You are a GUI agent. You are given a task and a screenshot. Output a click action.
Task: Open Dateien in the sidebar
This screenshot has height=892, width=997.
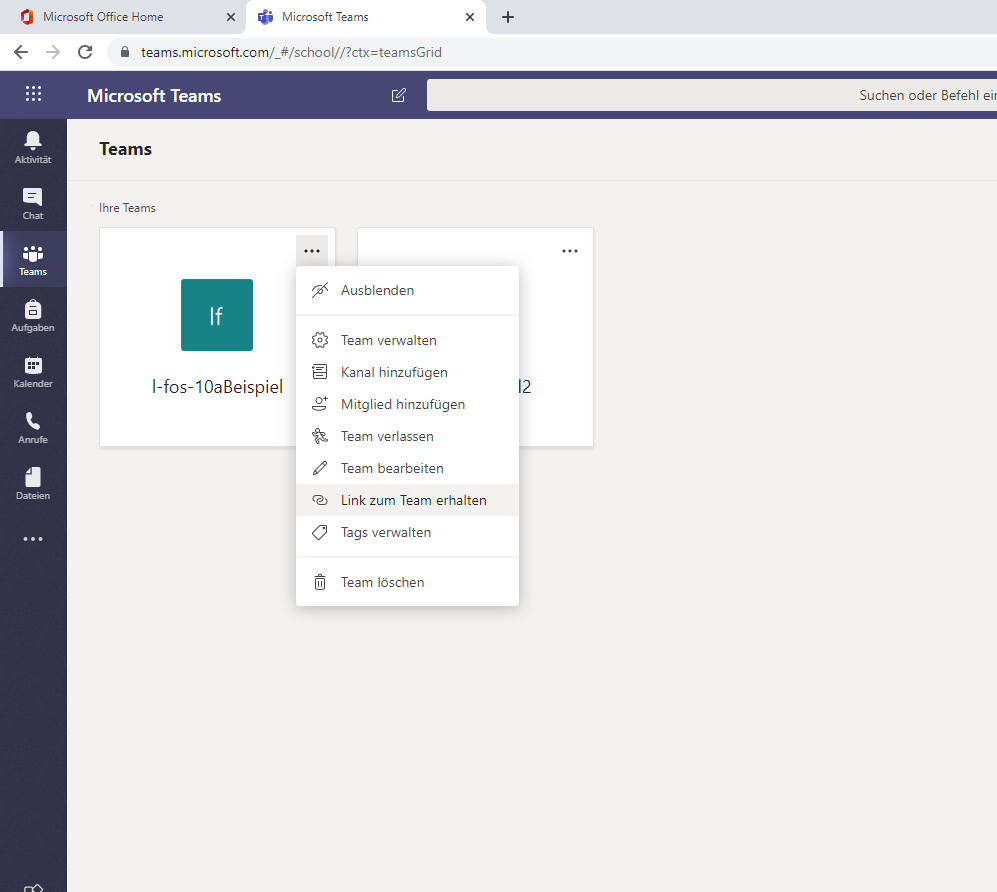pyautogui.click(x=33, y=483)
